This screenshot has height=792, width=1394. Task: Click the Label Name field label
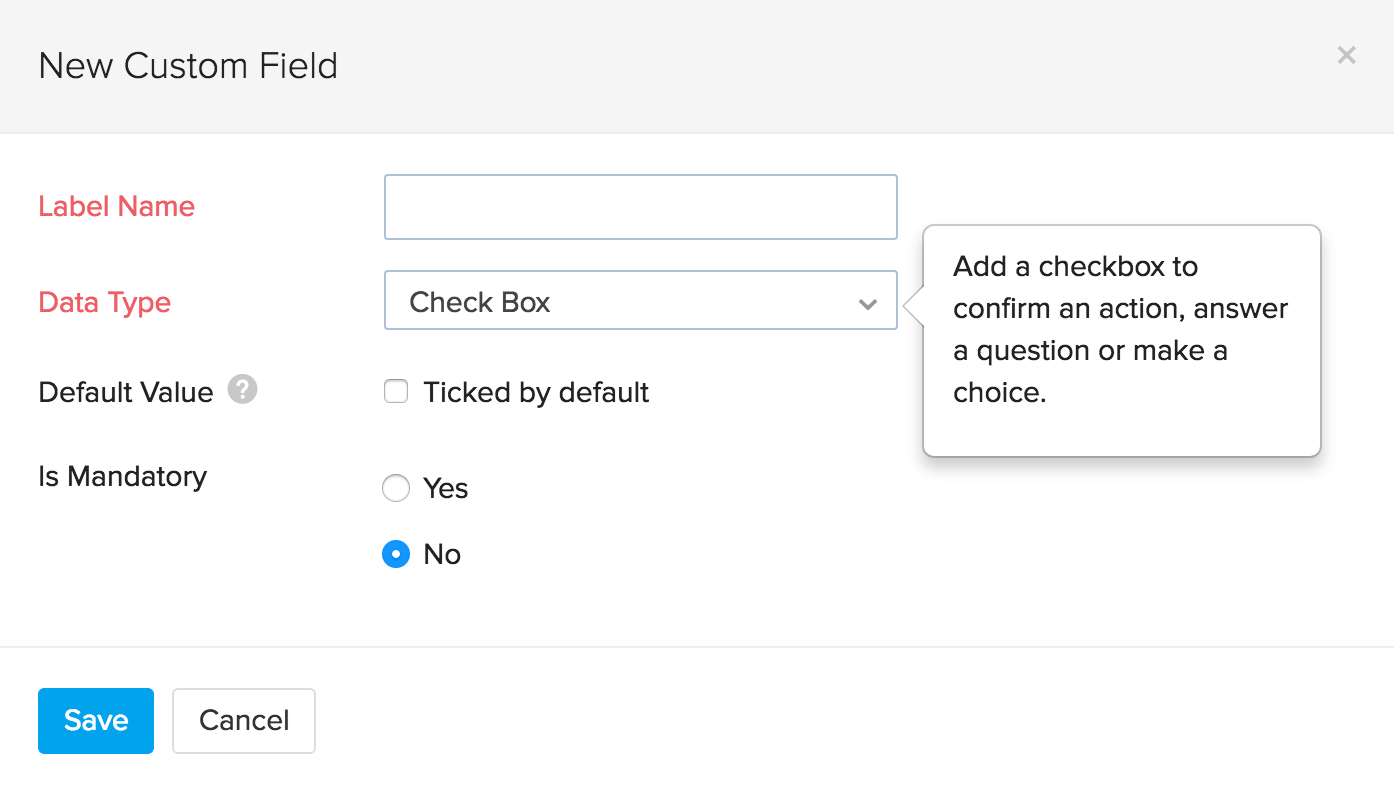(116, 206)
